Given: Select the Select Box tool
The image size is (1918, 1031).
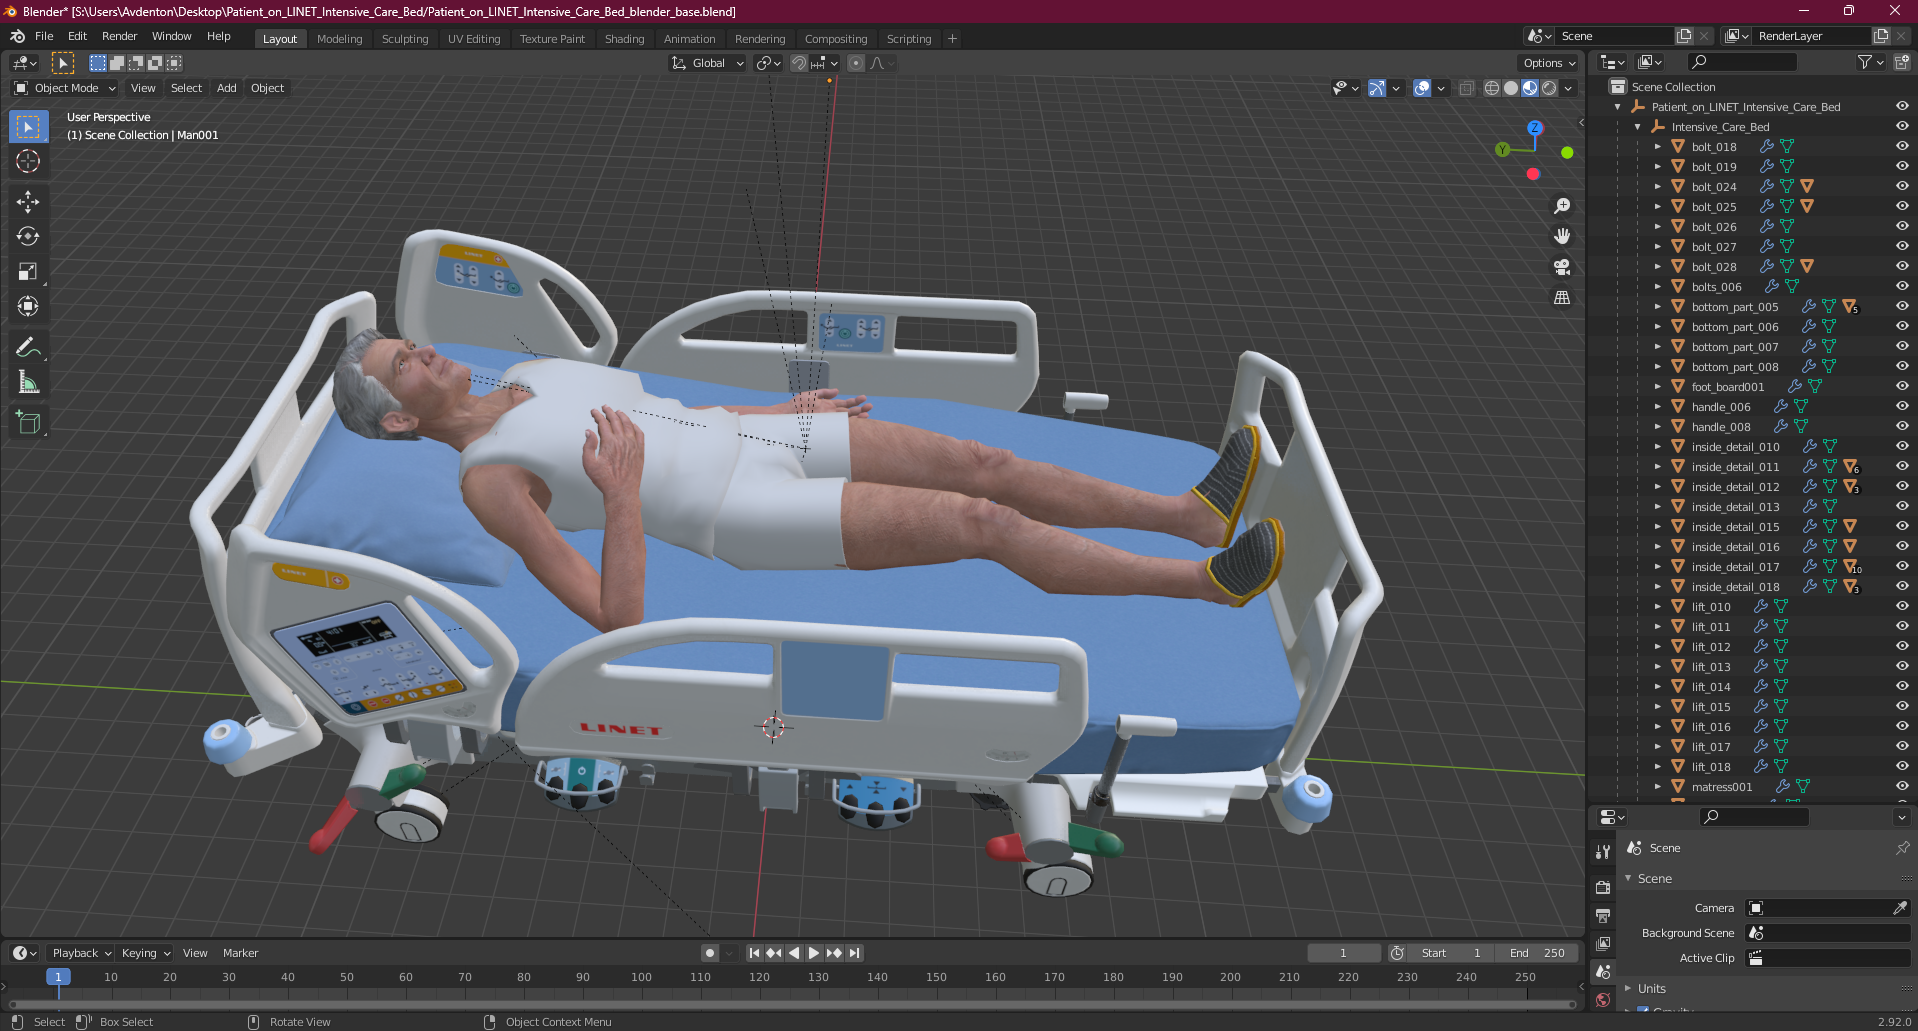Looking at the screenshot, I should coord(28,127).
